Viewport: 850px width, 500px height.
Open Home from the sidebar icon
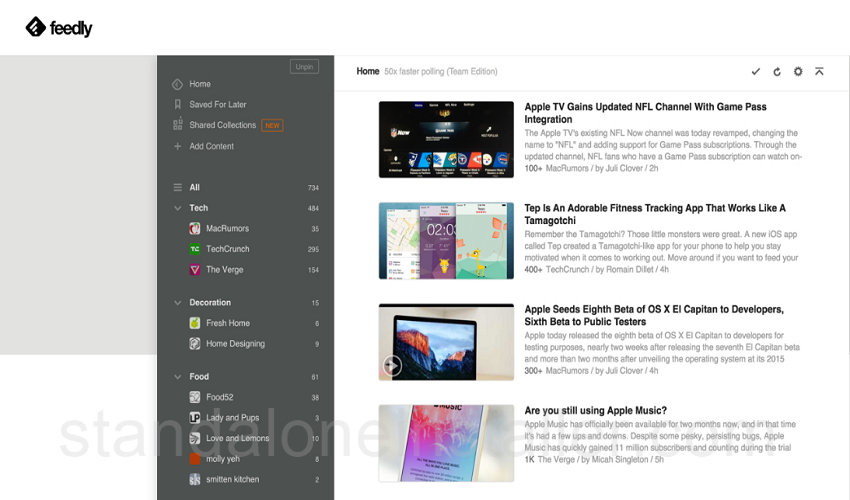tap(177, 84)
